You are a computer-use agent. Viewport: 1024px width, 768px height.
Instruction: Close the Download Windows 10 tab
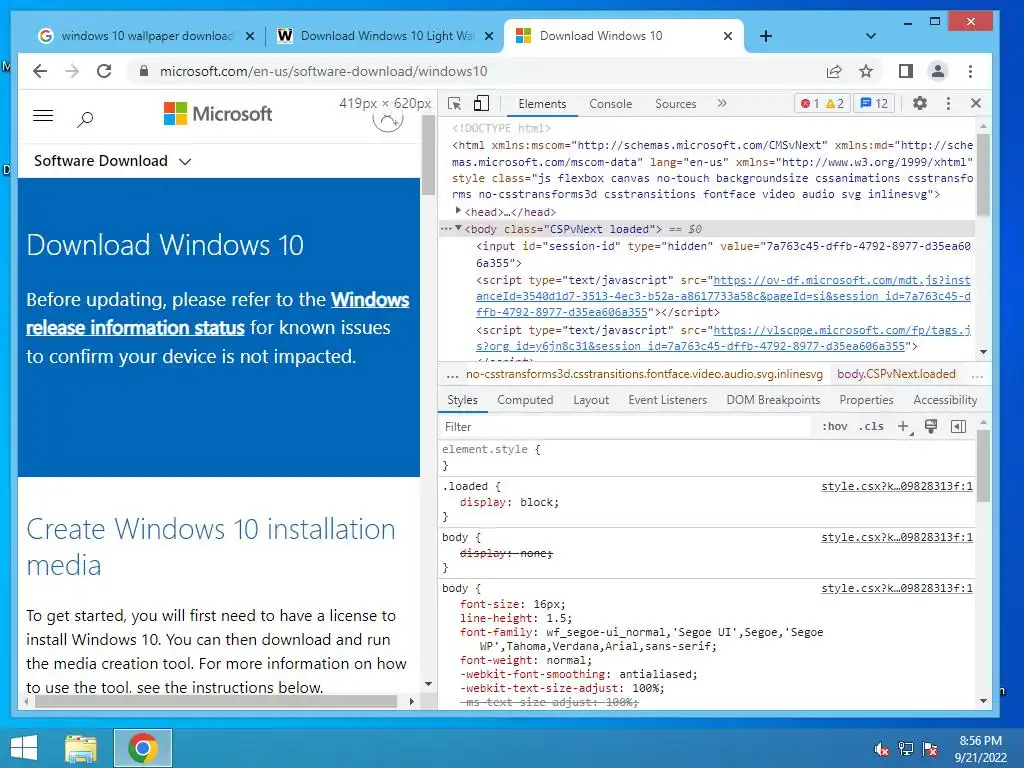click(x=728, y=36)
